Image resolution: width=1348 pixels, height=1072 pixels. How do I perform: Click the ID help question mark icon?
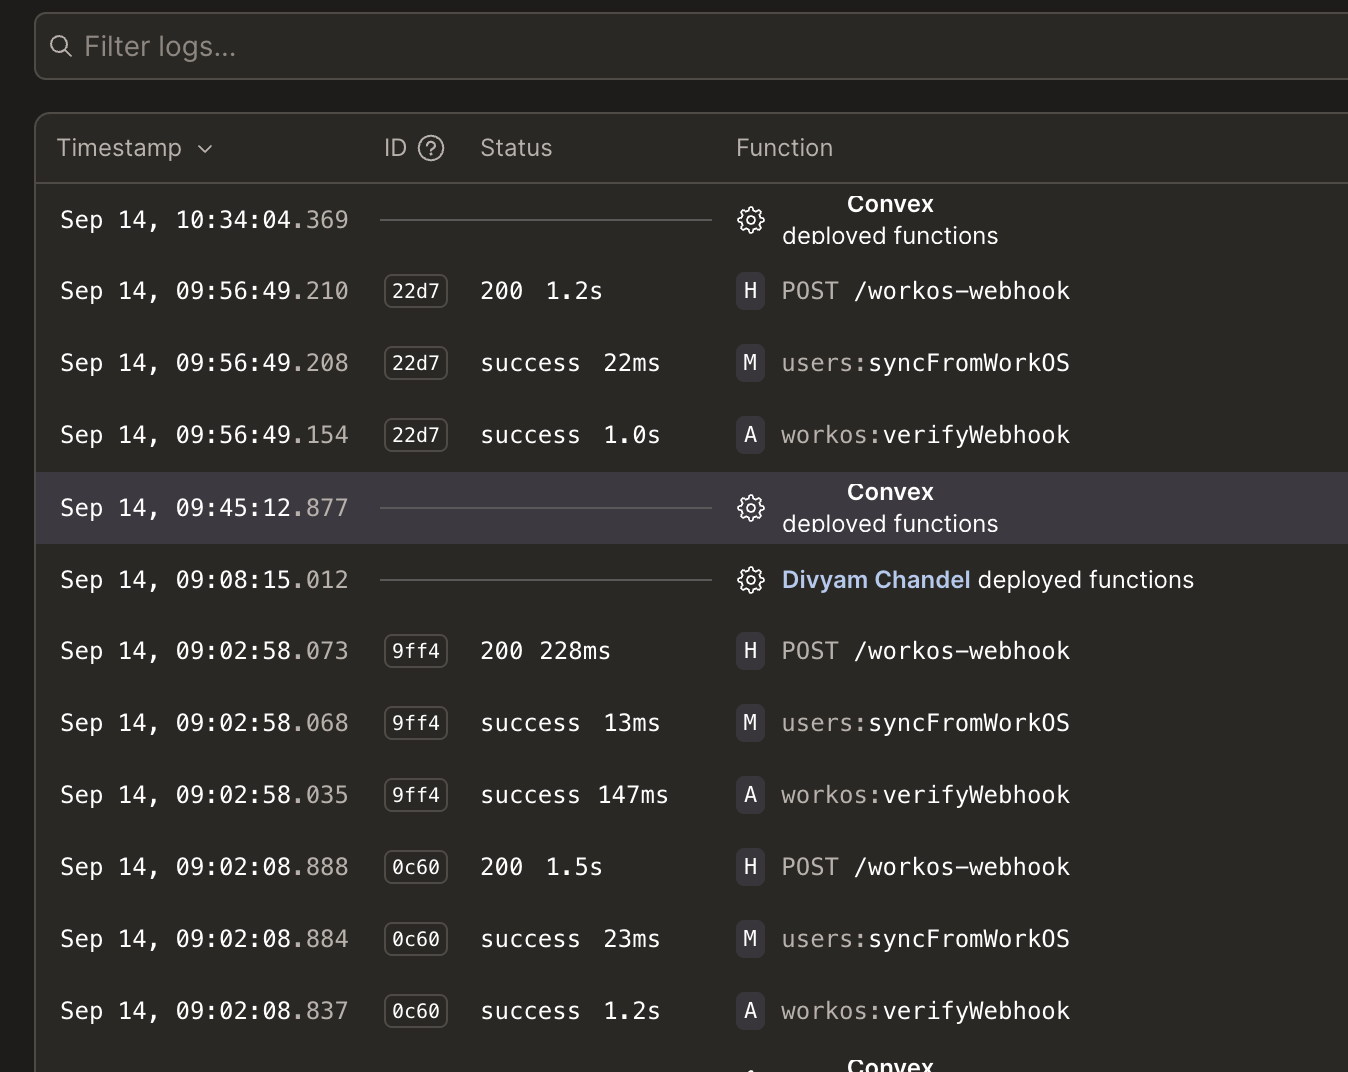[431, 148]
